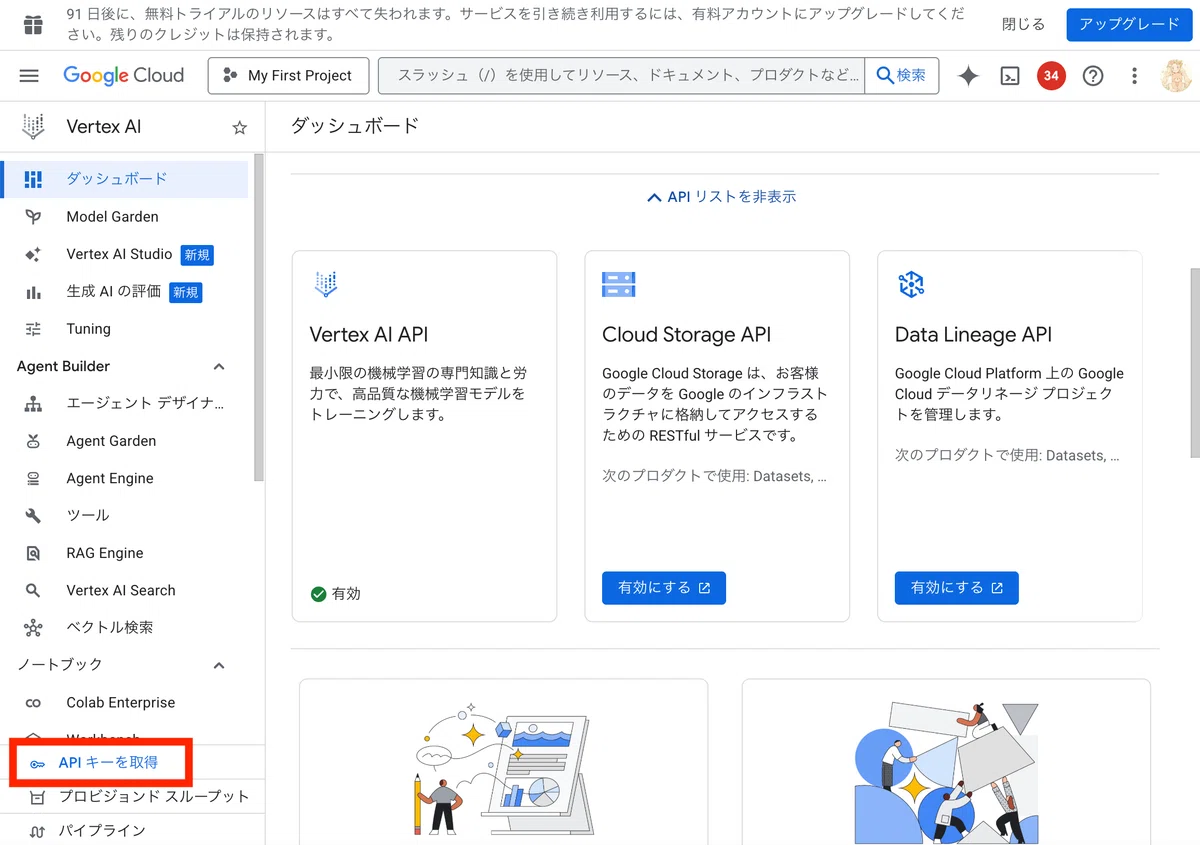Enable Data Lineage API with 有効にする
The width and height of the screenshot is (1200, 845).
coord(956,588)
